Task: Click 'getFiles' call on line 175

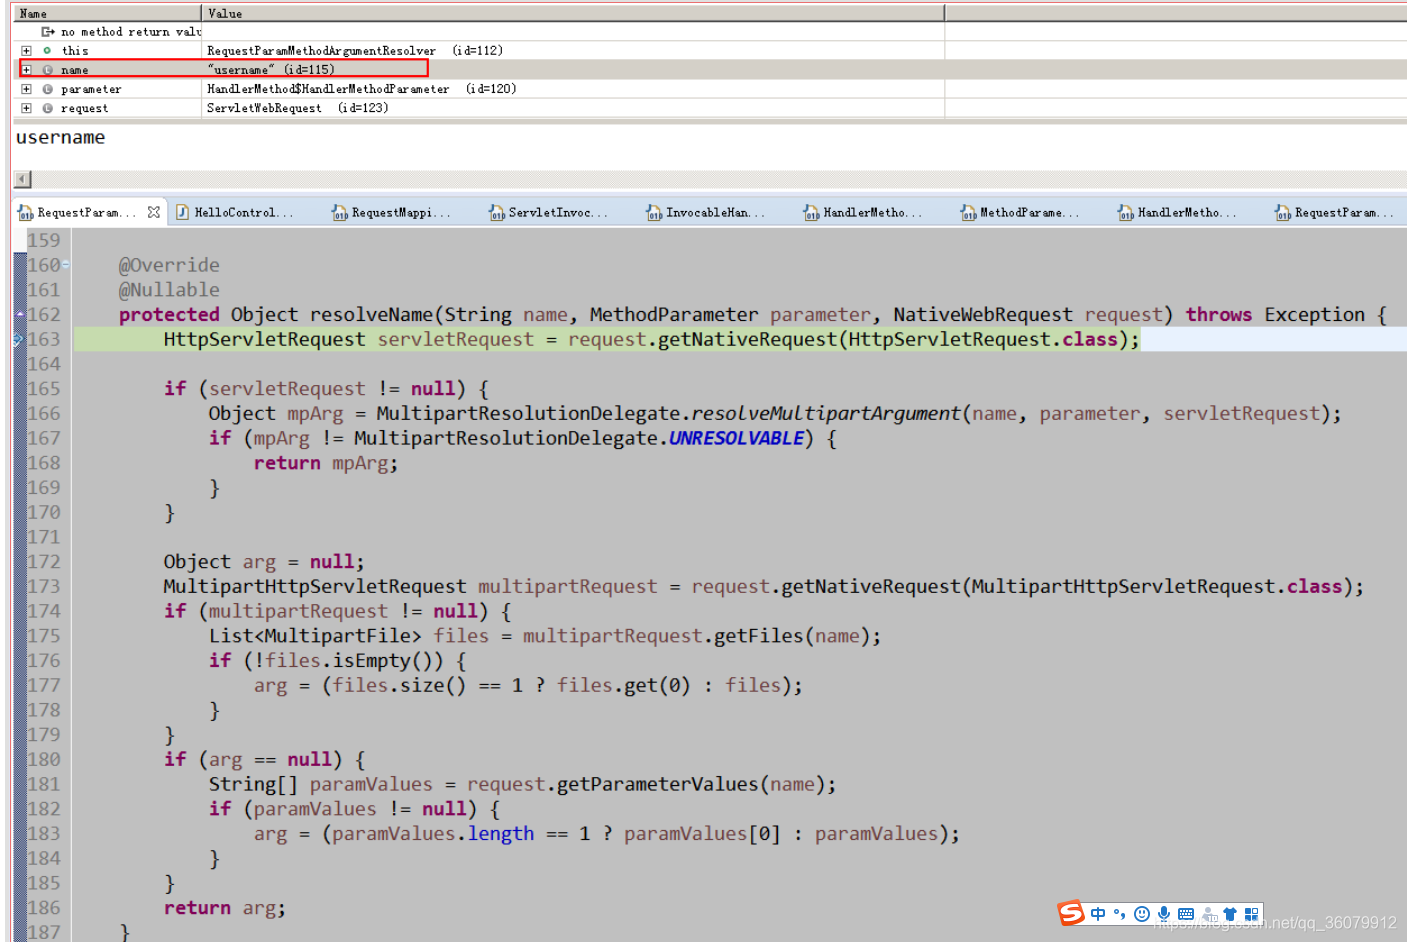Action: 759,636
